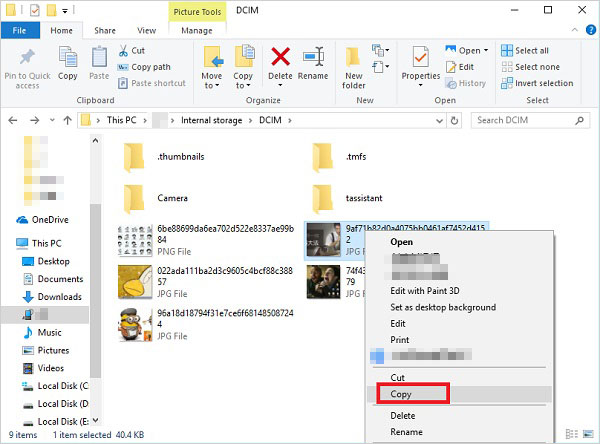Click the Properties icon in quick access toolbar
This screenshot has width=600, height=444.
point(34,10)
